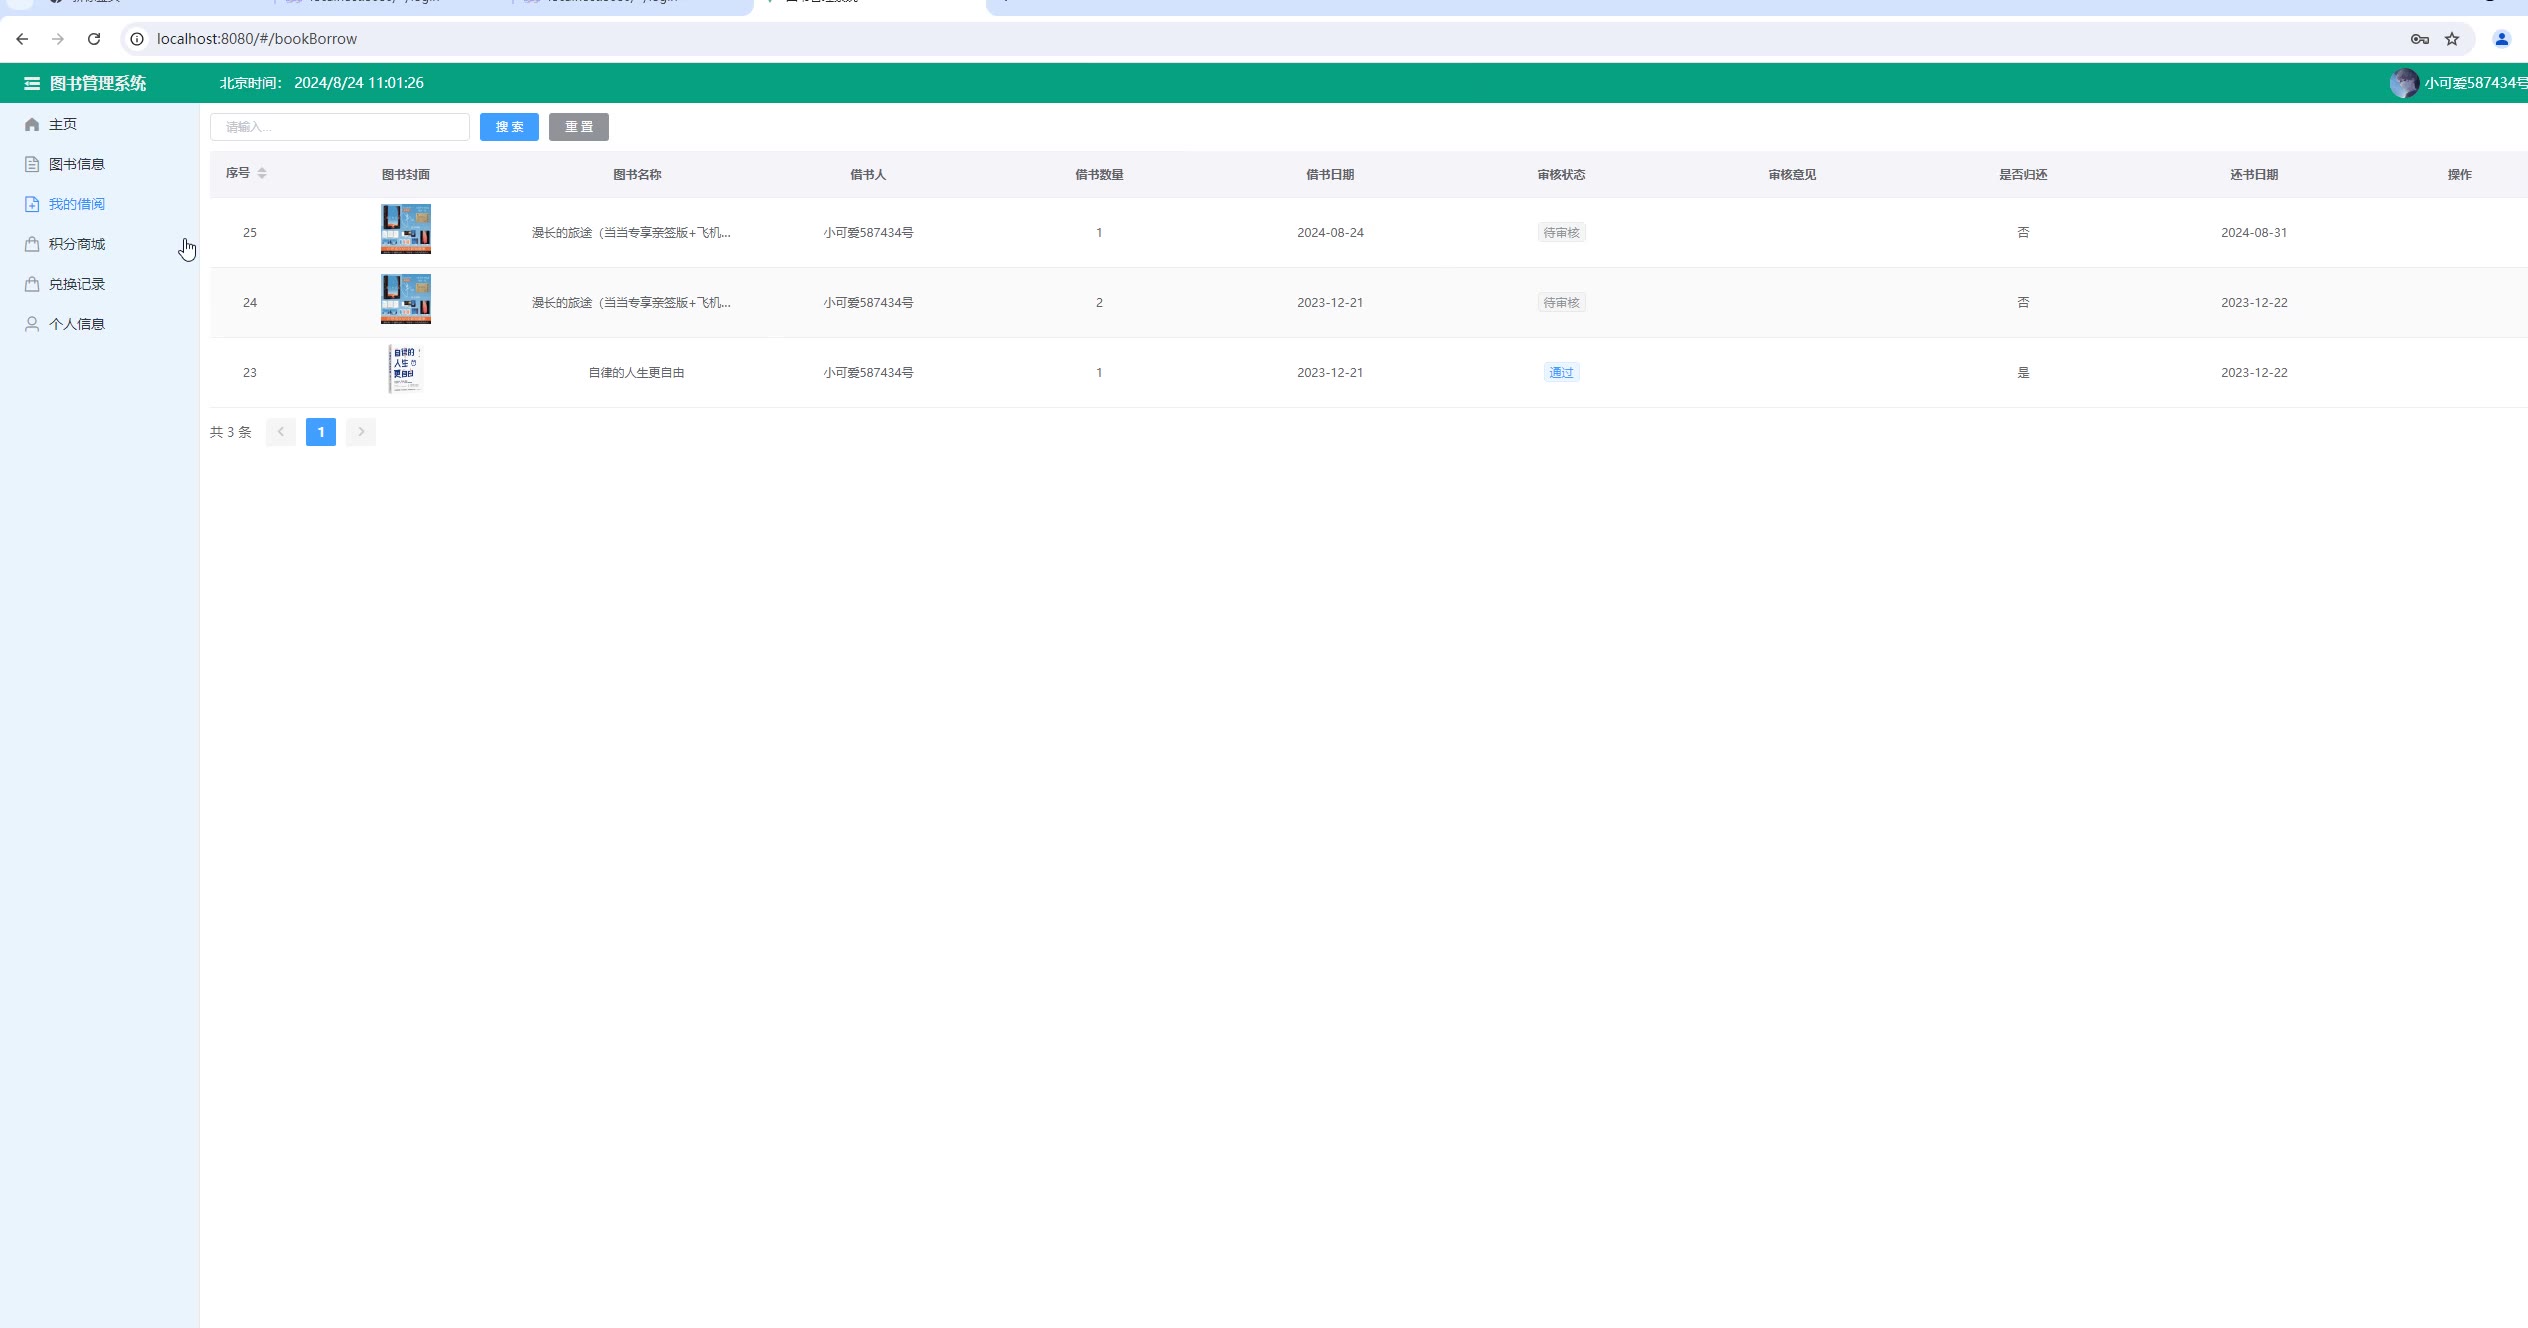
Task: Click user avatar in top header
Action: 2404,83
